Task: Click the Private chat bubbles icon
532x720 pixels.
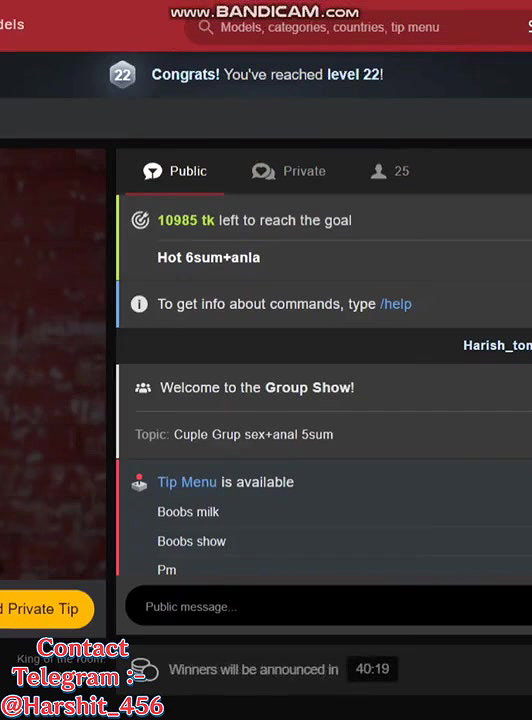Action: [263, 171]
